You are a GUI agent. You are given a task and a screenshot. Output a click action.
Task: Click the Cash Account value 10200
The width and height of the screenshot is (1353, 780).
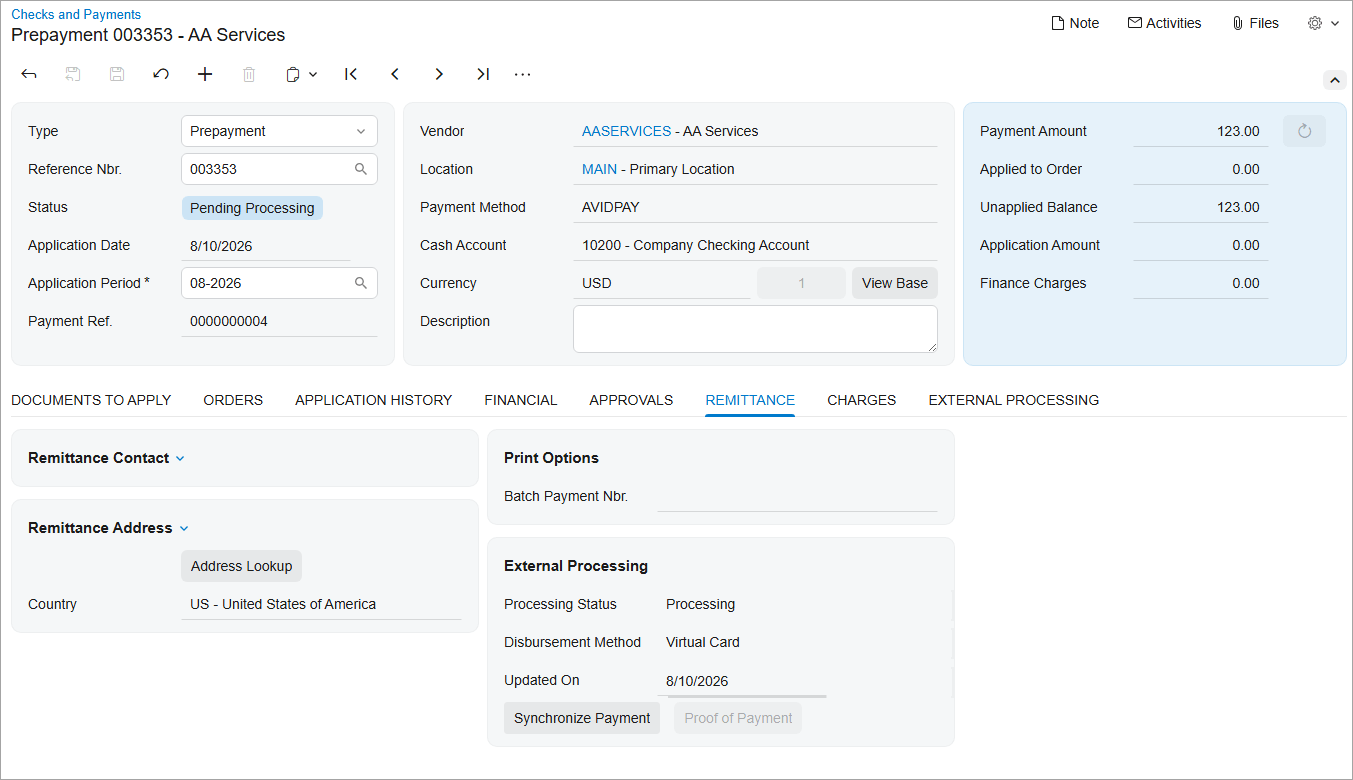[696, 245]
